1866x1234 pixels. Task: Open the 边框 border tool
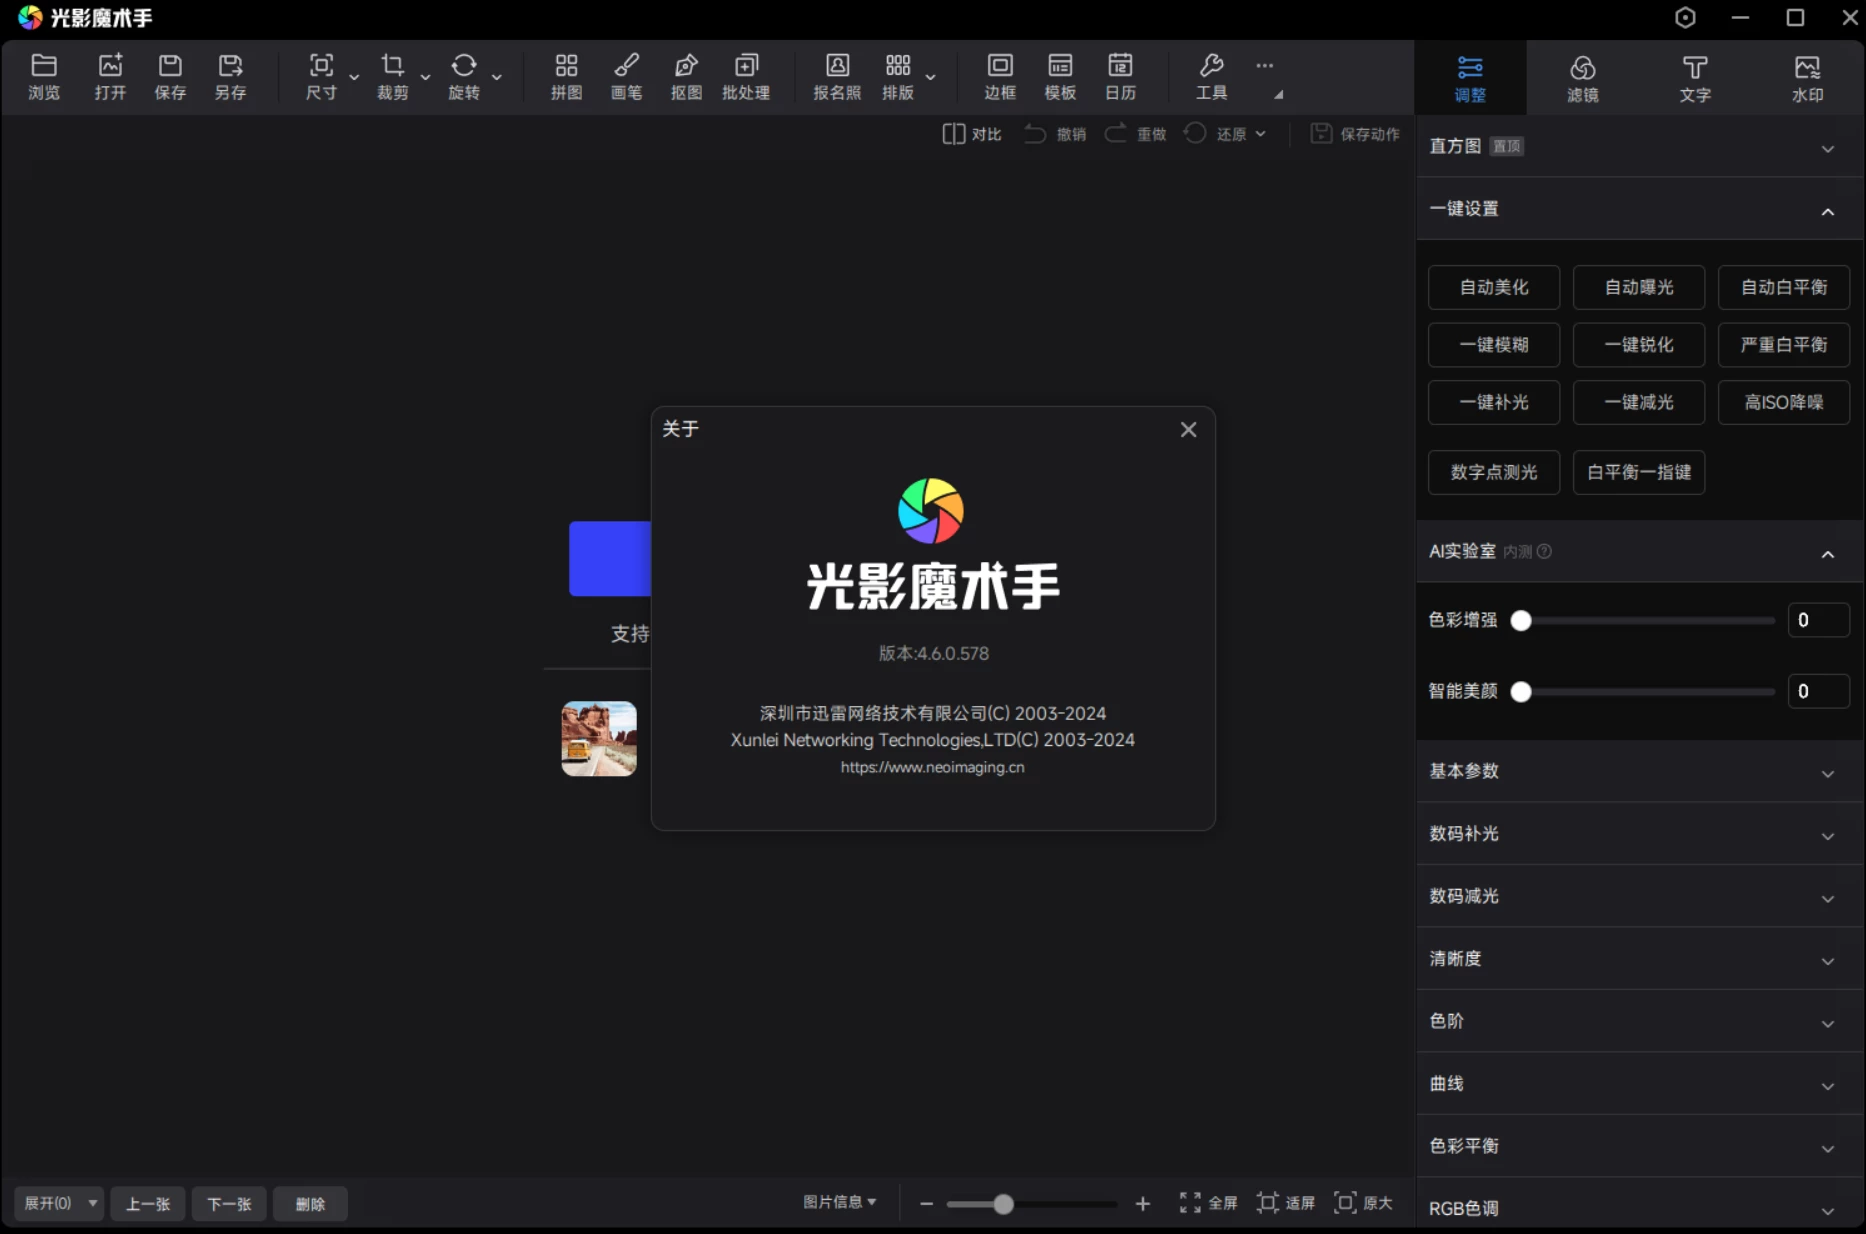pyautogui.click(x=1000, y=77)
